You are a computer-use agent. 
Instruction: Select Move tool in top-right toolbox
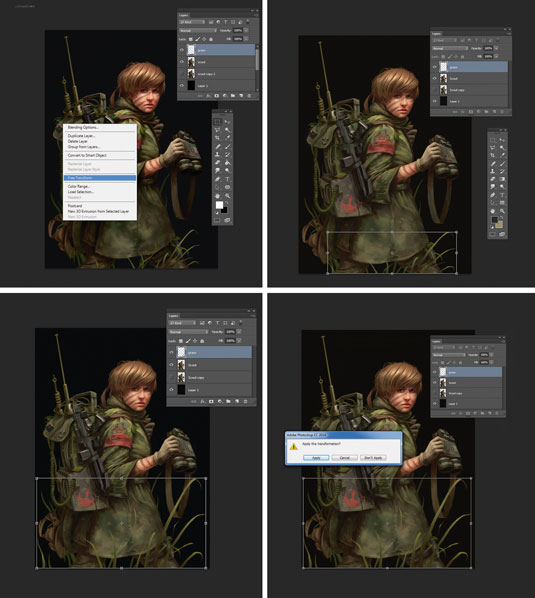[x=502, y=140]
